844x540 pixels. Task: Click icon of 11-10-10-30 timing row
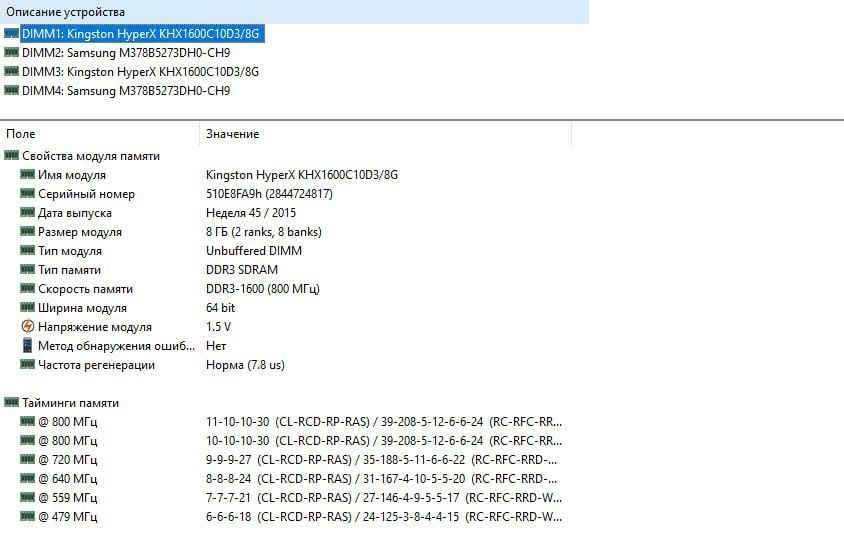click(x=27, y=421)
